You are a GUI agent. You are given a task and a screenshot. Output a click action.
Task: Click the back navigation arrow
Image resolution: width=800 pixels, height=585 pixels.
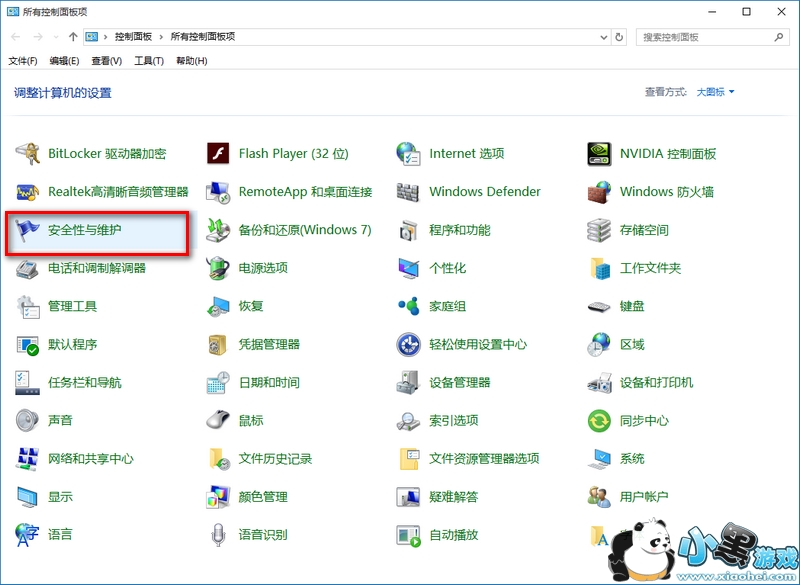(16, 37)
